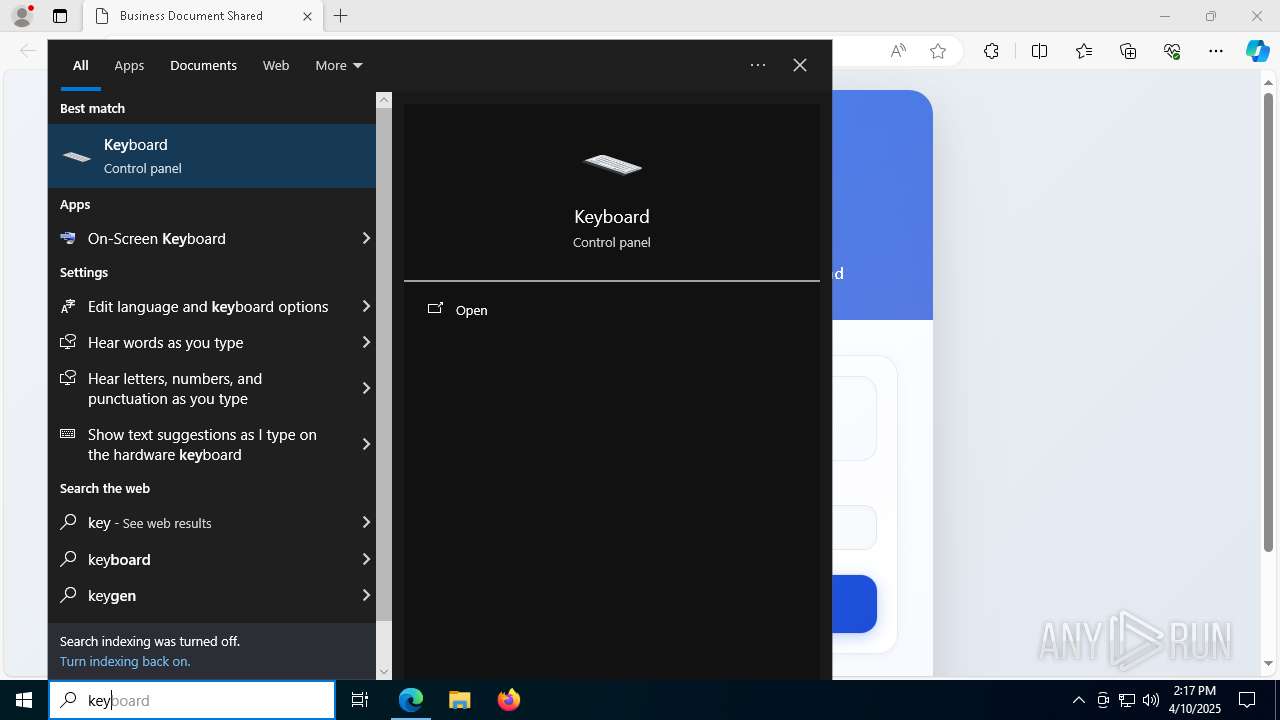Expand Edit language and keyboard options details
Screen dimensions: 1280x720
click(x=366, y=307)
